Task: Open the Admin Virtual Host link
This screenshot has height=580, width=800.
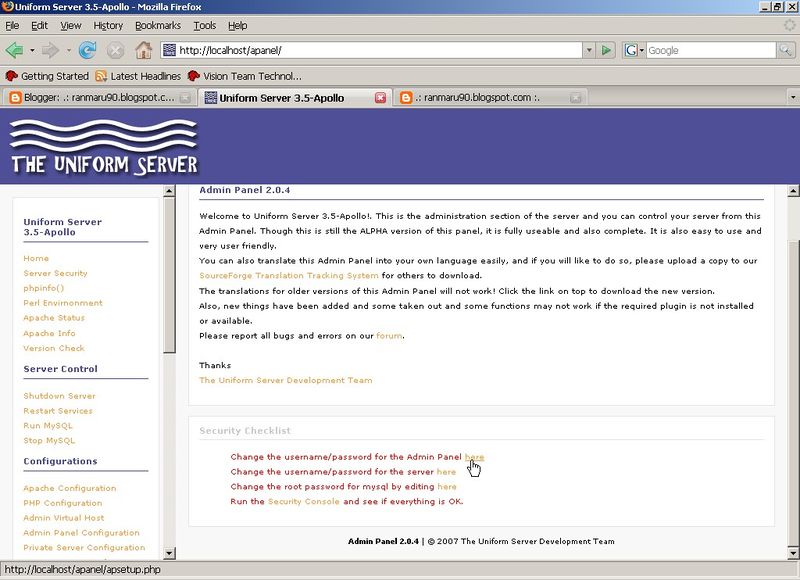Action: (x=63, y=517)
